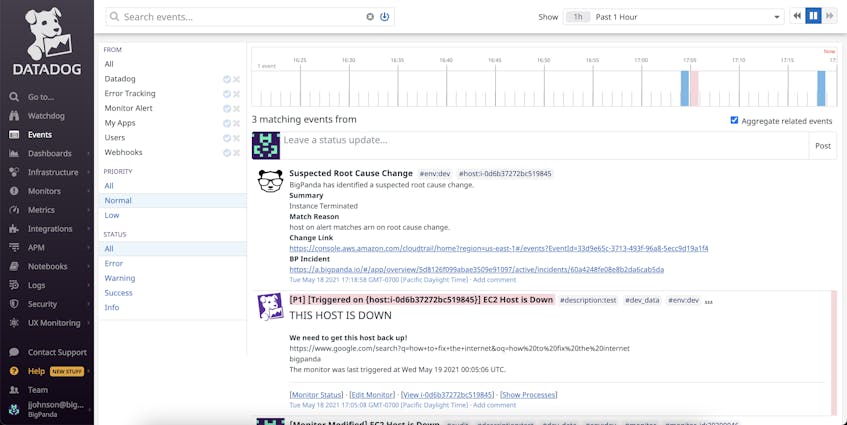
Task: Select the 1h time preset badge
Action: click(x=577, y=17)
